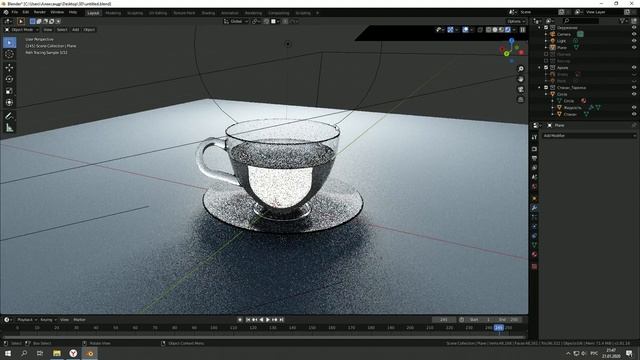Screen dimensions: 640x360
Task: Switch to Material Preview shading mode
Action: (x=501, y=30)
